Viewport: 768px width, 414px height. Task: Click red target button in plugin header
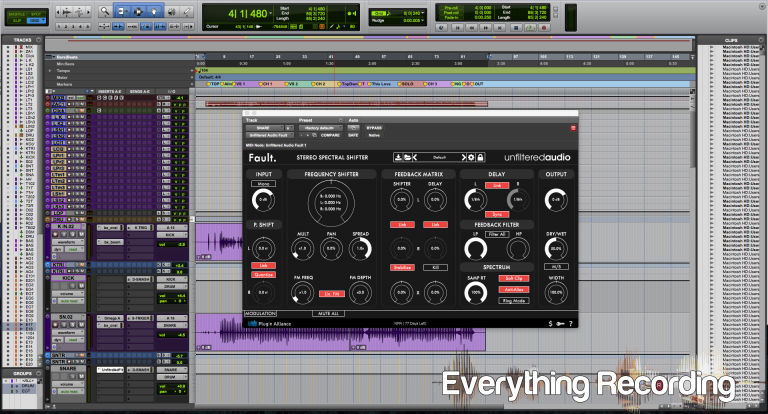(x=573, y=128)
